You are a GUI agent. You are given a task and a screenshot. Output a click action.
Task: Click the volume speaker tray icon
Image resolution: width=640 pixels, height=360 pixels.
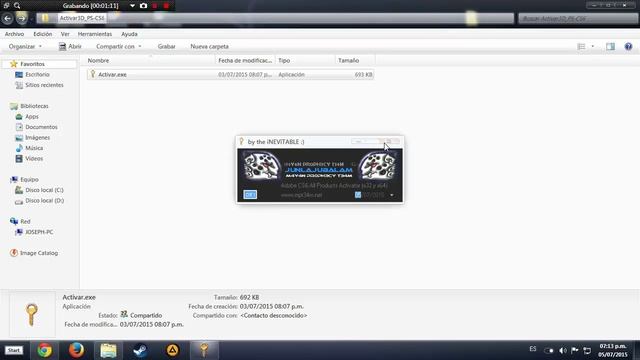[x=562, y=350]
